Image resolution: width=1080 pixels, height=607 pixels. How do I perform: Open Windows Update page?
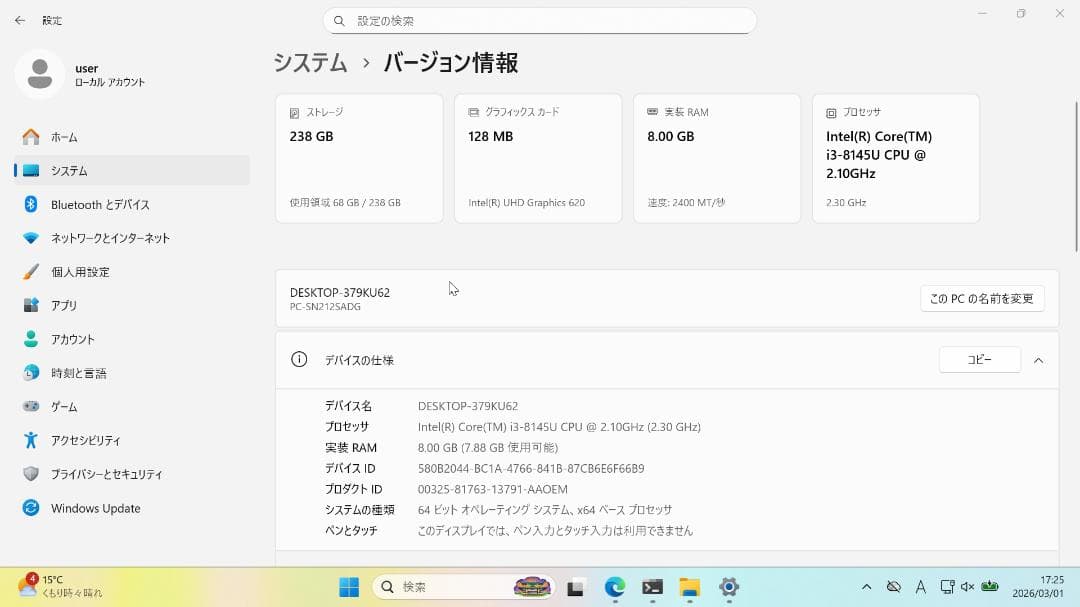click(x=132, y=508)
